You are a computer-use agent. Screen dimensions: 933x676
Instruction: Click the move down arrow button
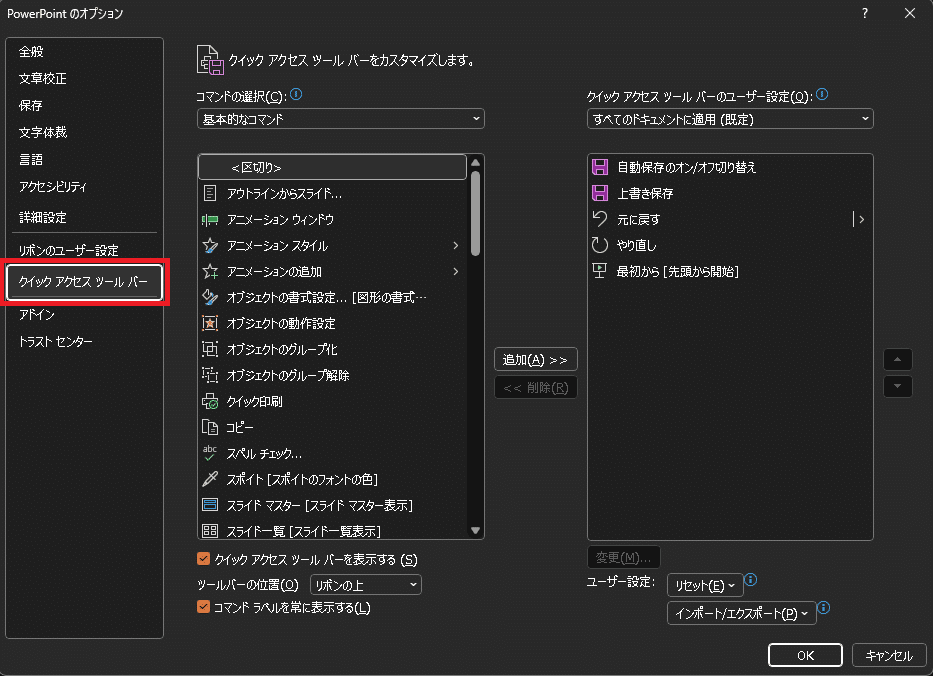(898, 386)
